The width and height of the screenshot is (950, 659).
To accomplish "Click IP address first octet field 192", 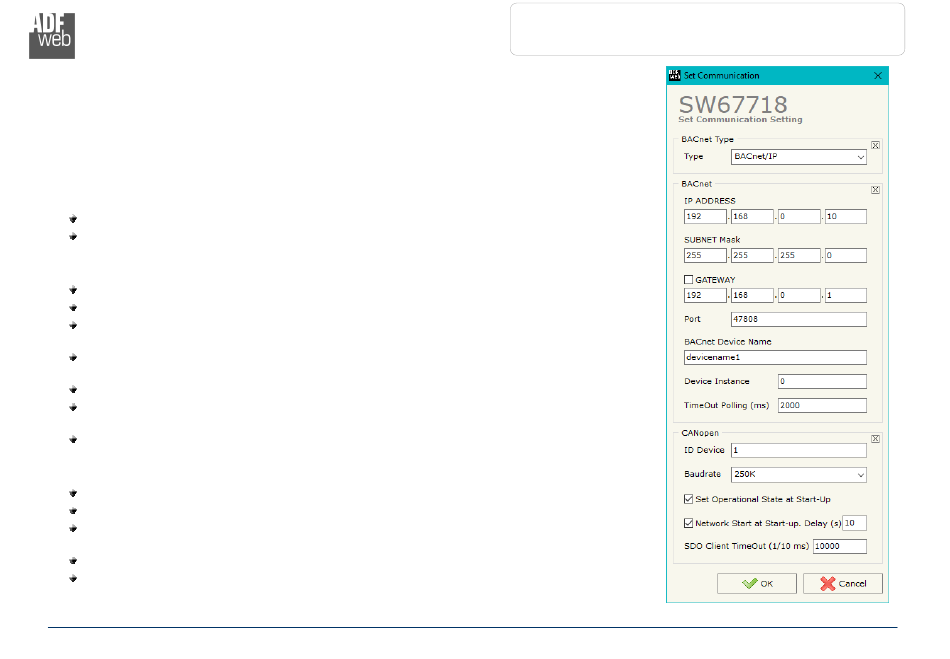I will point(705,216).
